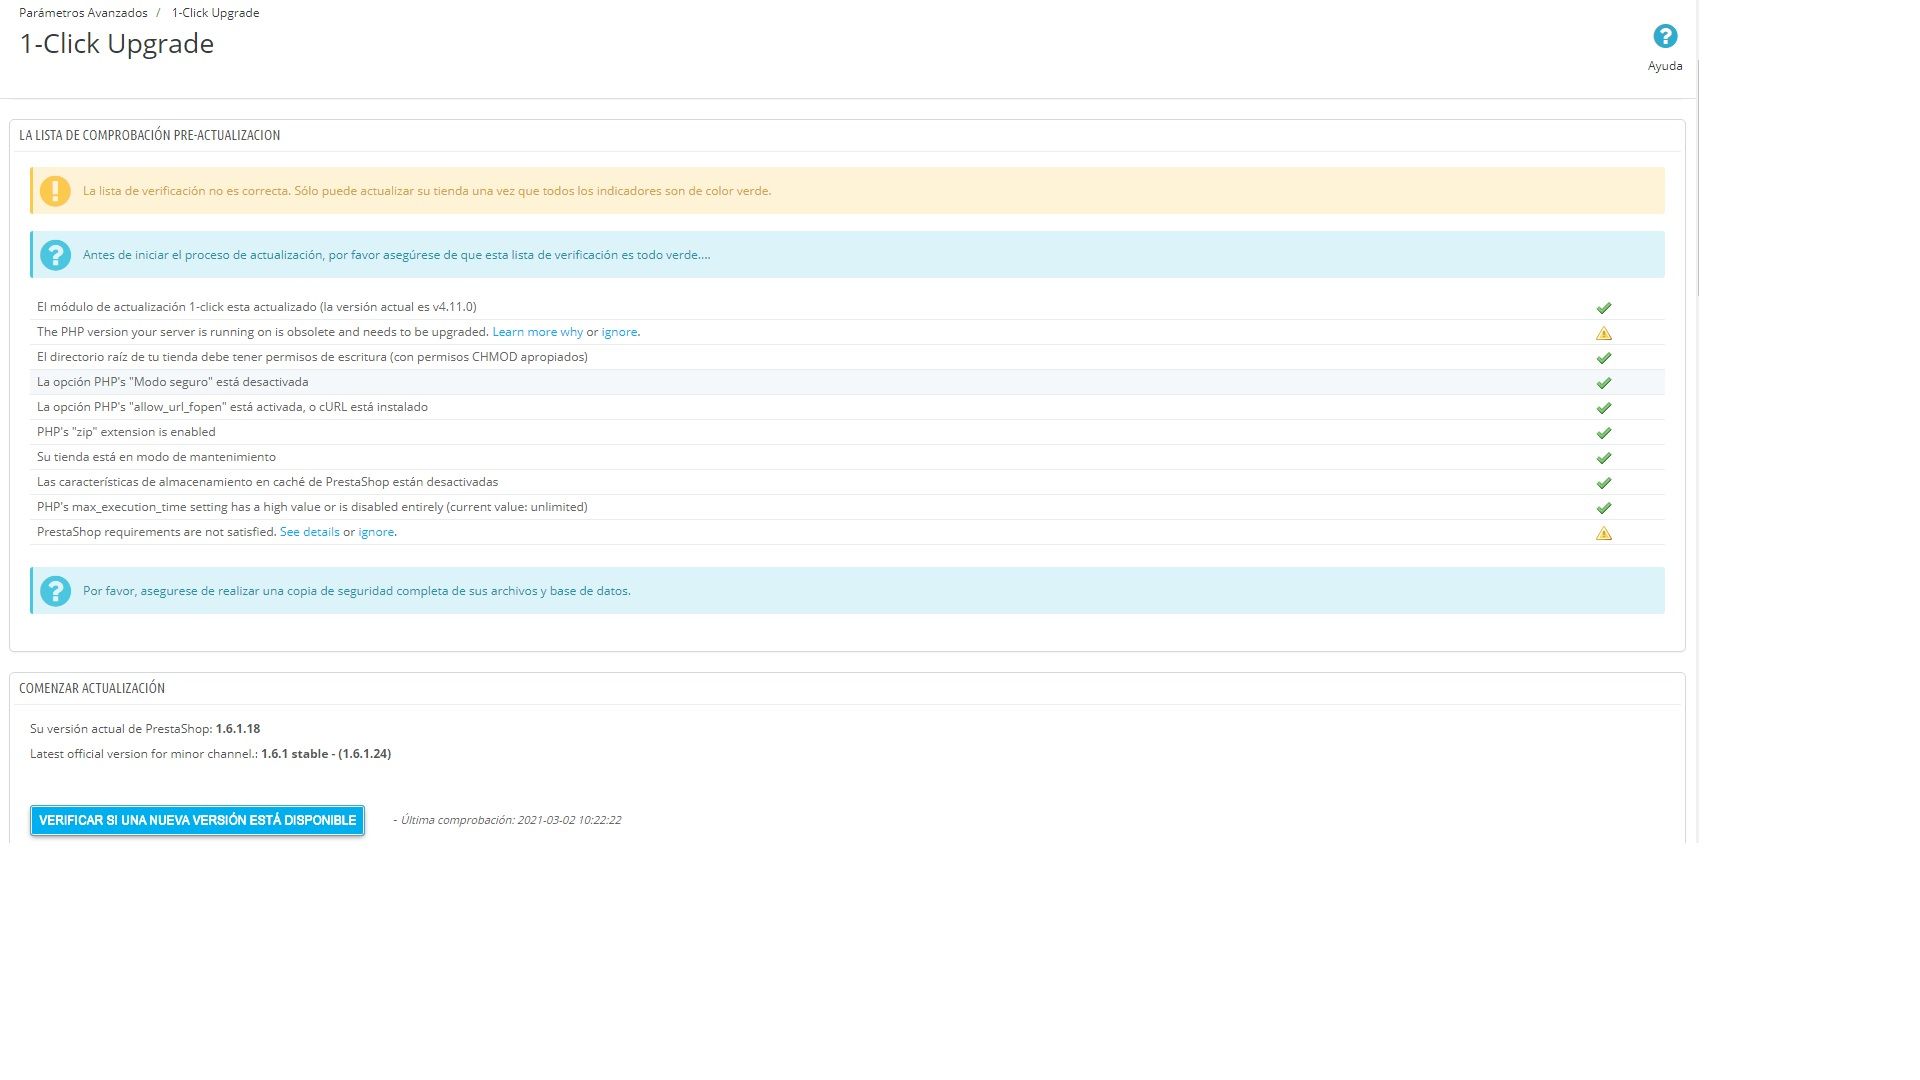1920x1080 pixels.
Task: Click the page vertical scrollbar
Action: [1698, 178]
